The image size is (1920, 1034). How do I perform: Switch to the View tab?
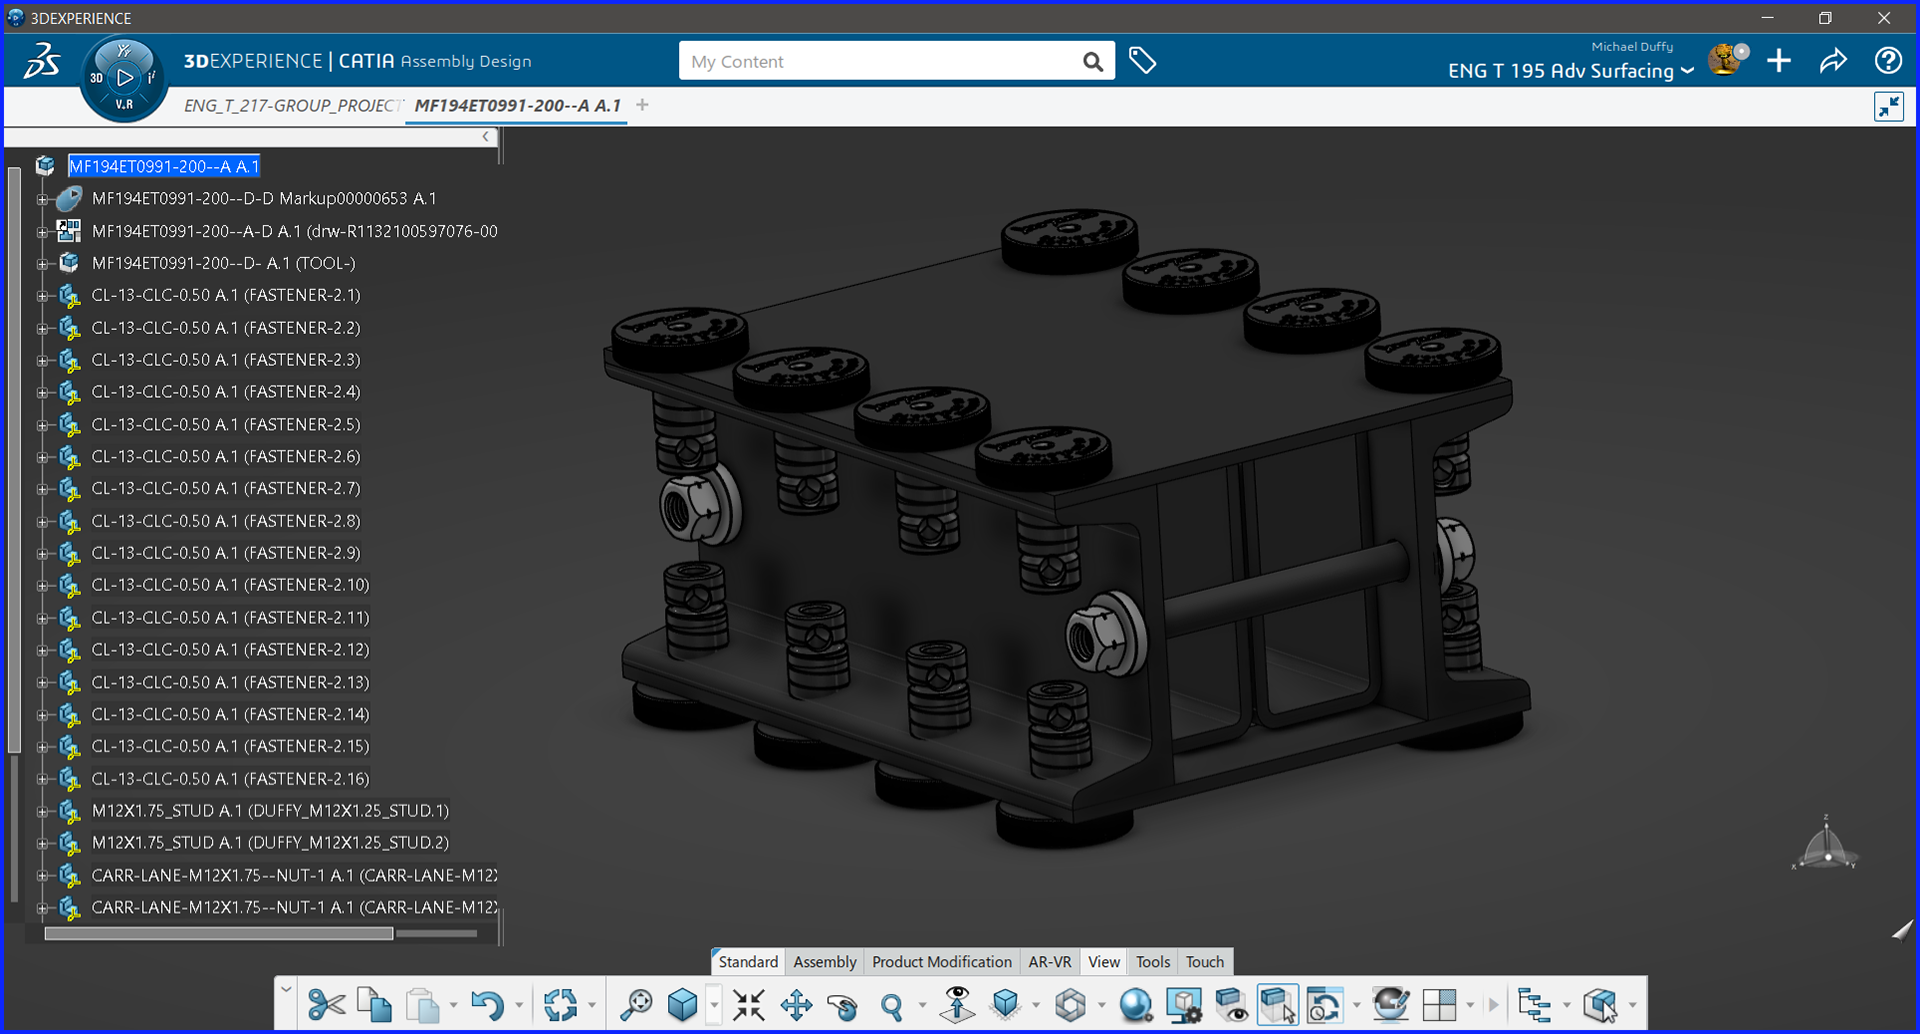click(x=1104, y=962)
